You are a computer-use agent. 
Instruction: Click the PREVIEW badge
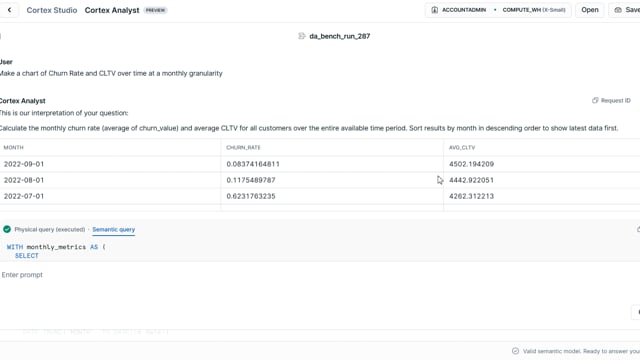(155, 10)
